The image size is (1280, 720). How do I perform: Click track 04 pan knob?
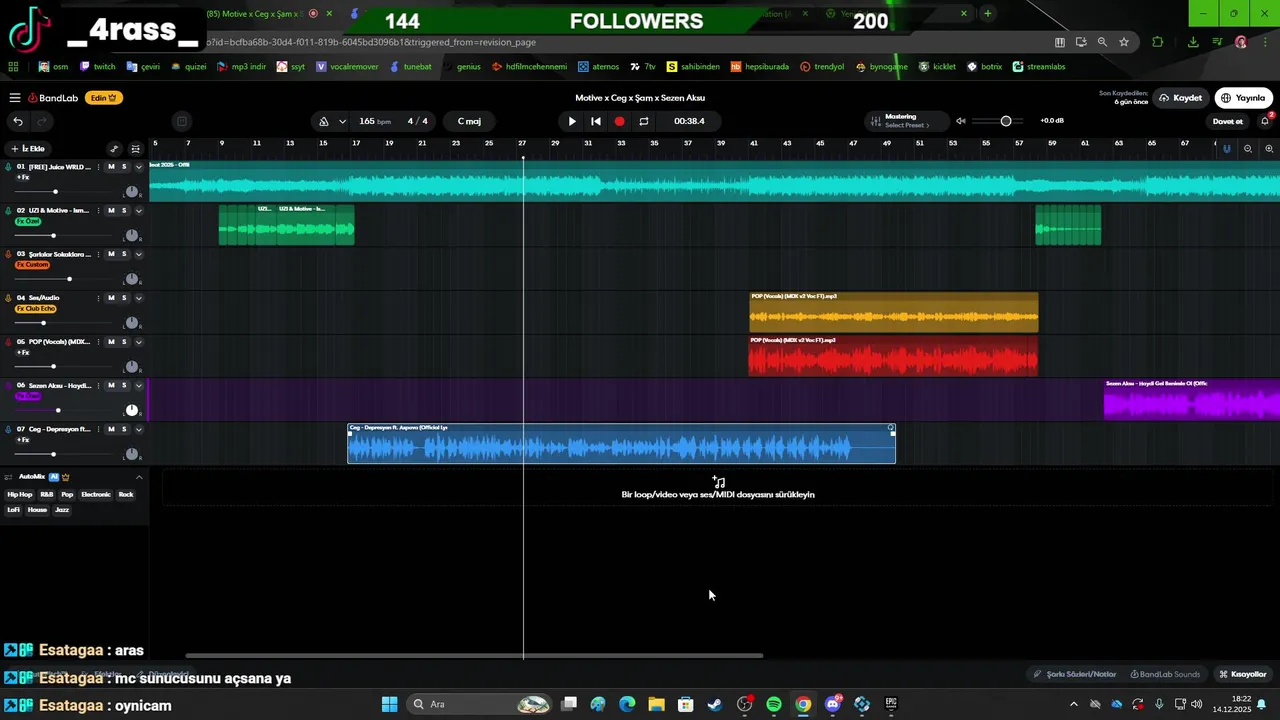[x=131, y=323]
